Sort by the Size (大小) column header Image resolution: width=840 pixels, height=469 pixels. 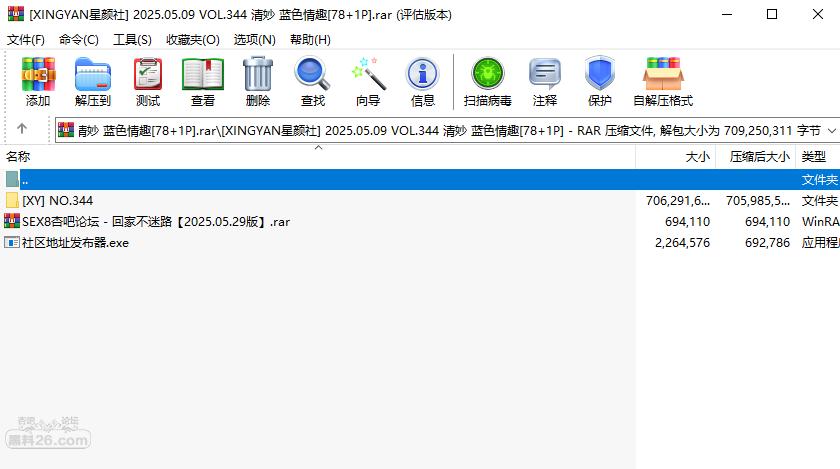(676, 157)
